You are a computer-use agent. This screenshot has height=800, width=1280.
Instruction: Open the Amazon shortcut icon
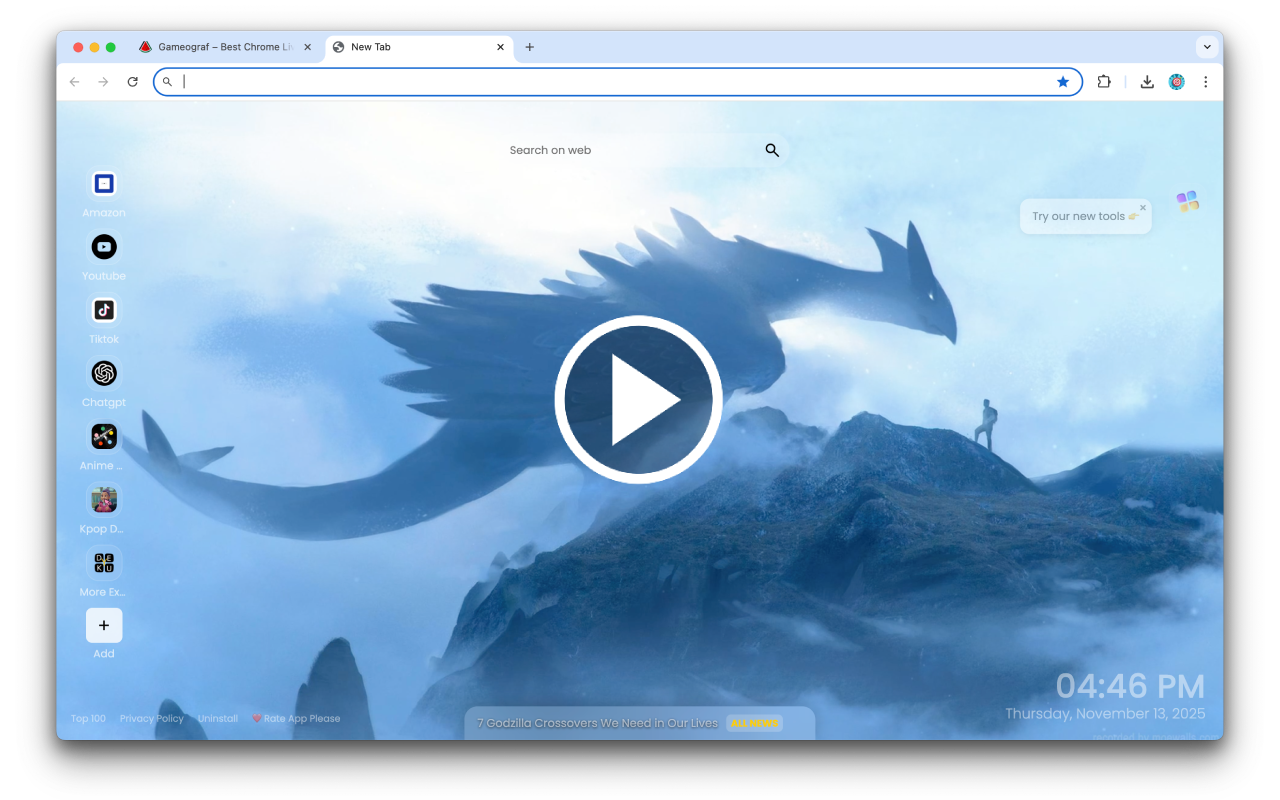pos(104,184)
